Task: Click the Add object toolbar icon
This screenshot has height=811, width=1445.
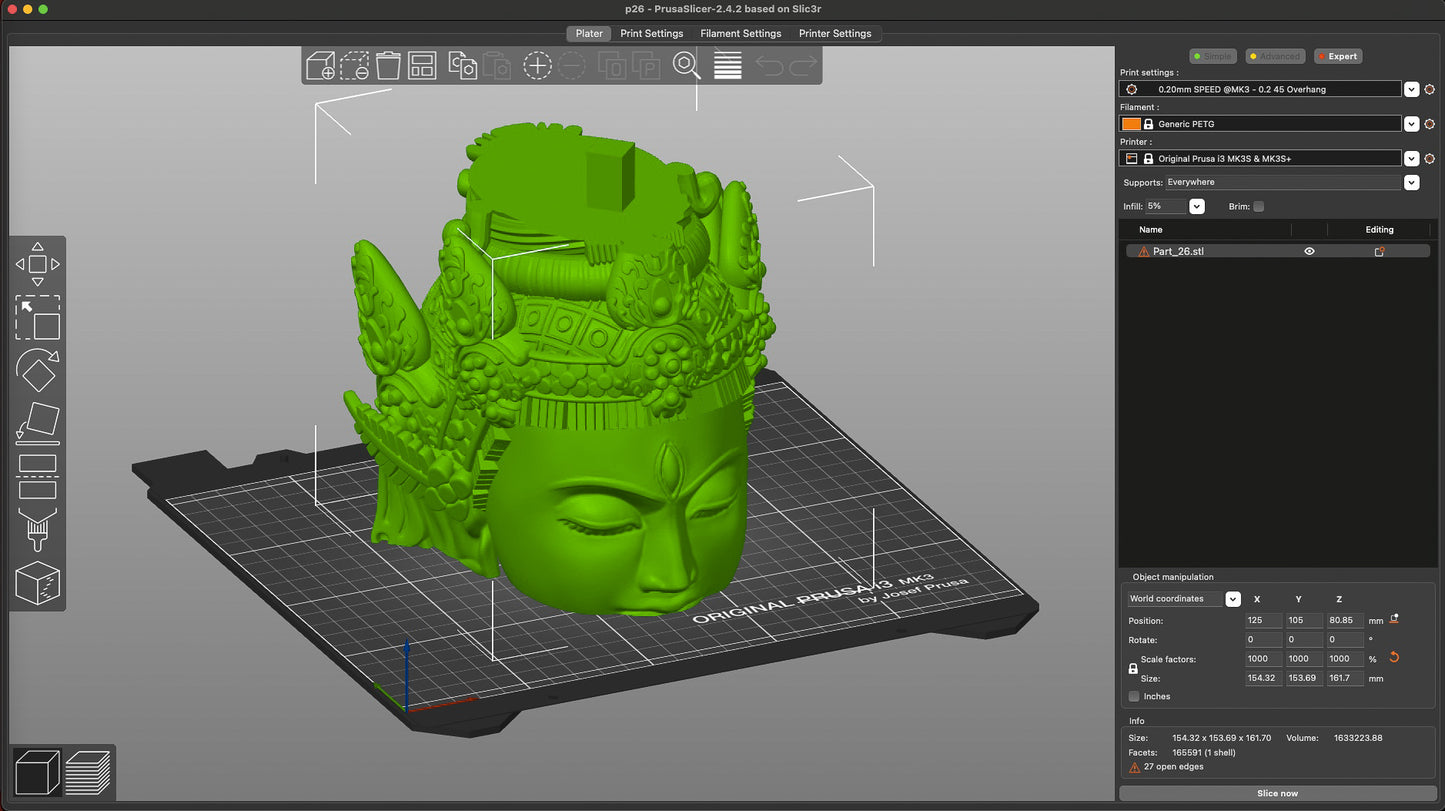Action: click(x=321, y=66)
